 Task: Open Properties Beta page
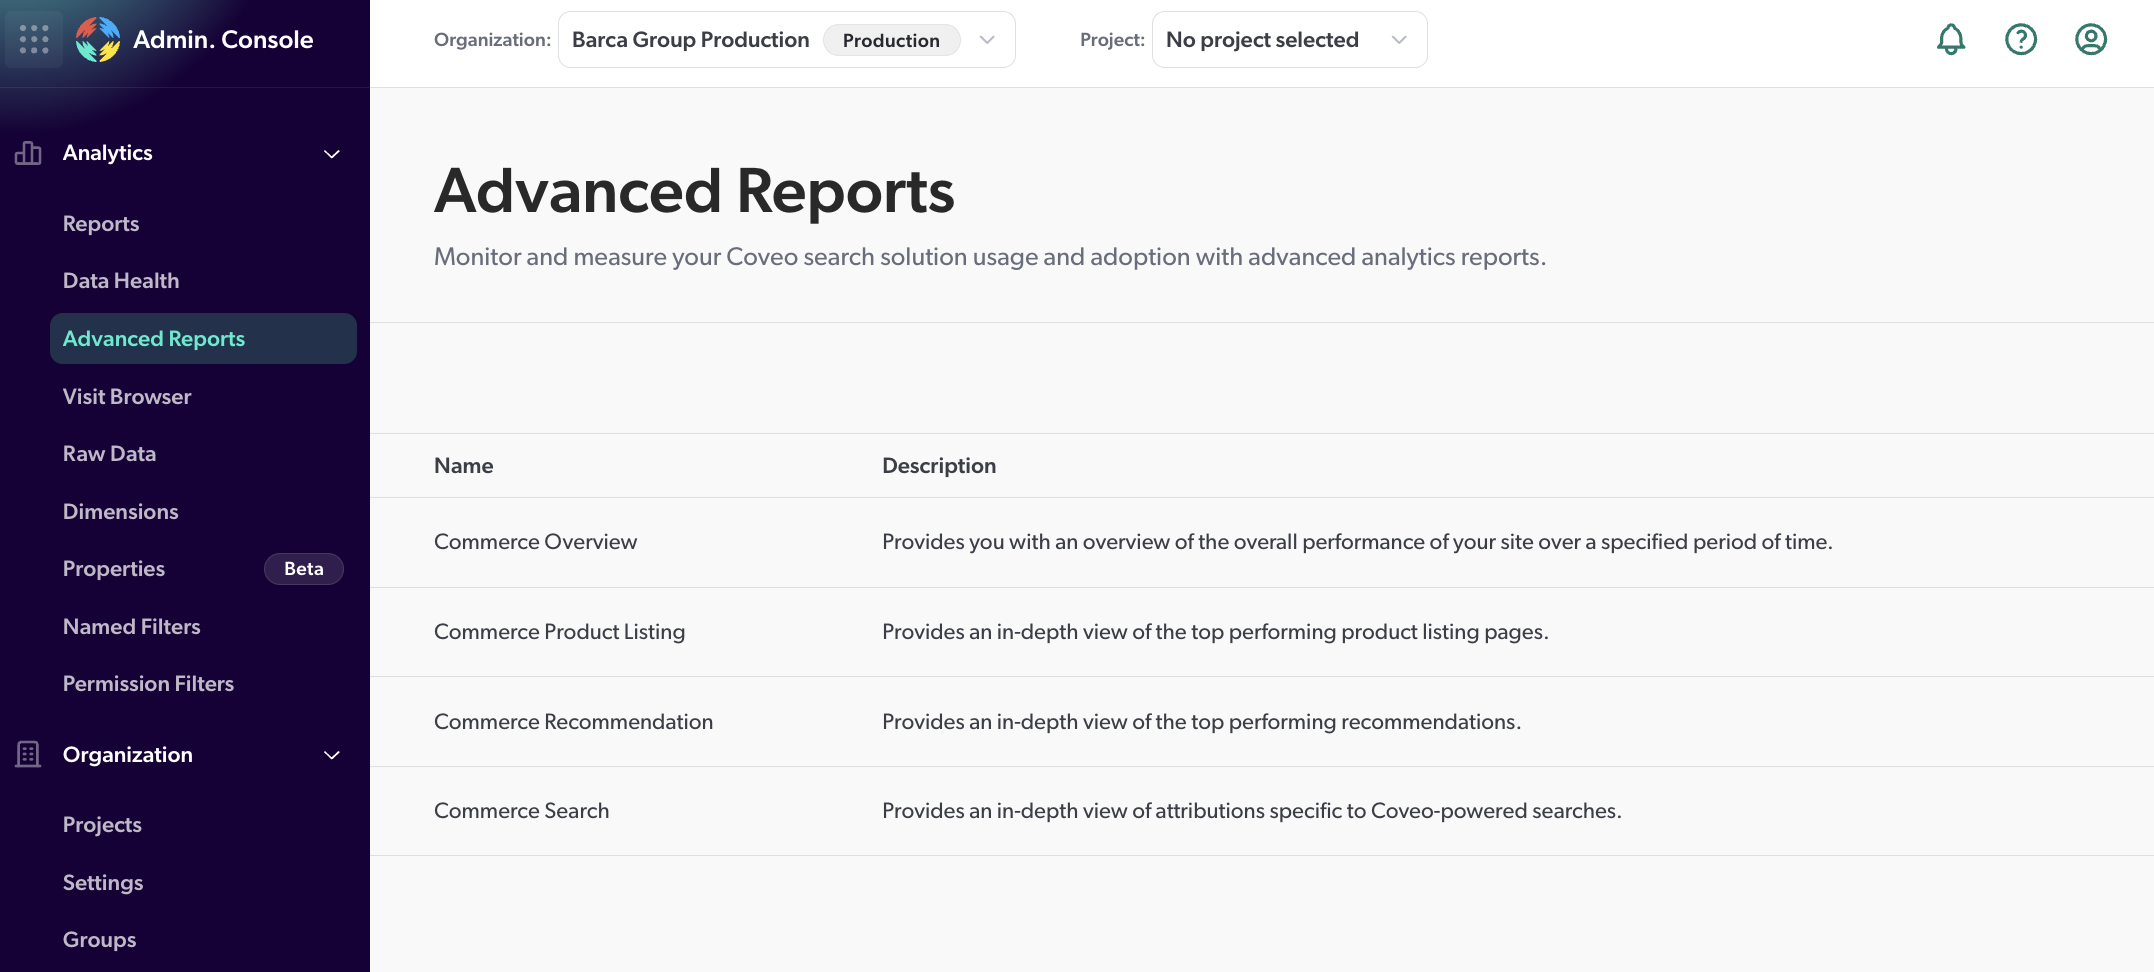pos(114,569)
